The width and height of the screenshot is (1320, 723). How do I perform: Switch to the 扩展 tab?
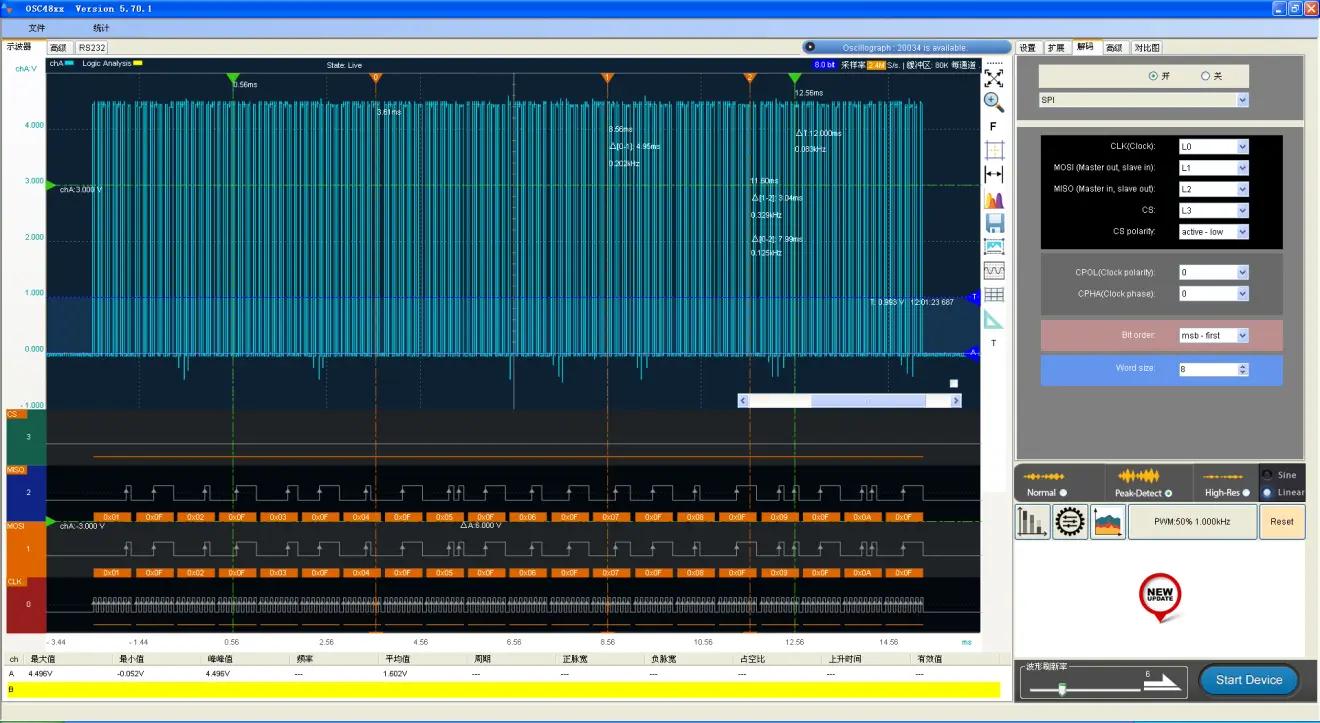[x=1057, y=48]
